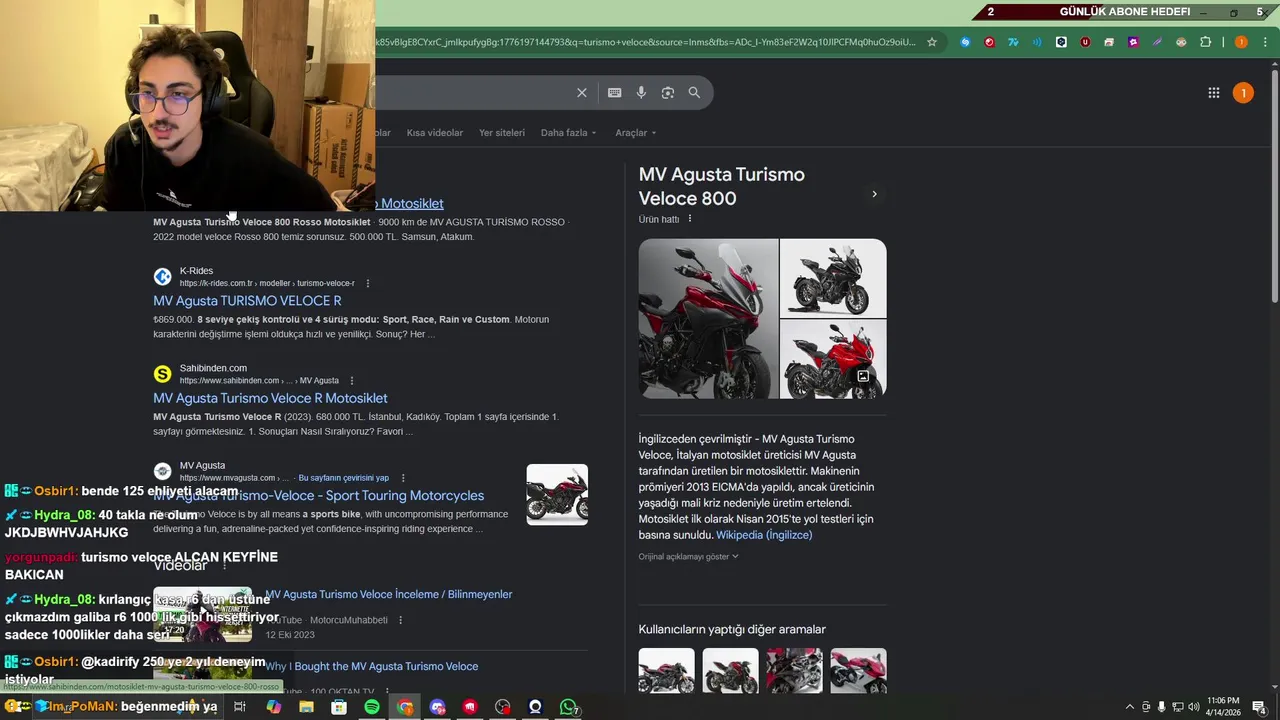The image size is (1280, 720).
Task: Select first related search motorcycle thumbnail
Action: [x=666, y=671]
